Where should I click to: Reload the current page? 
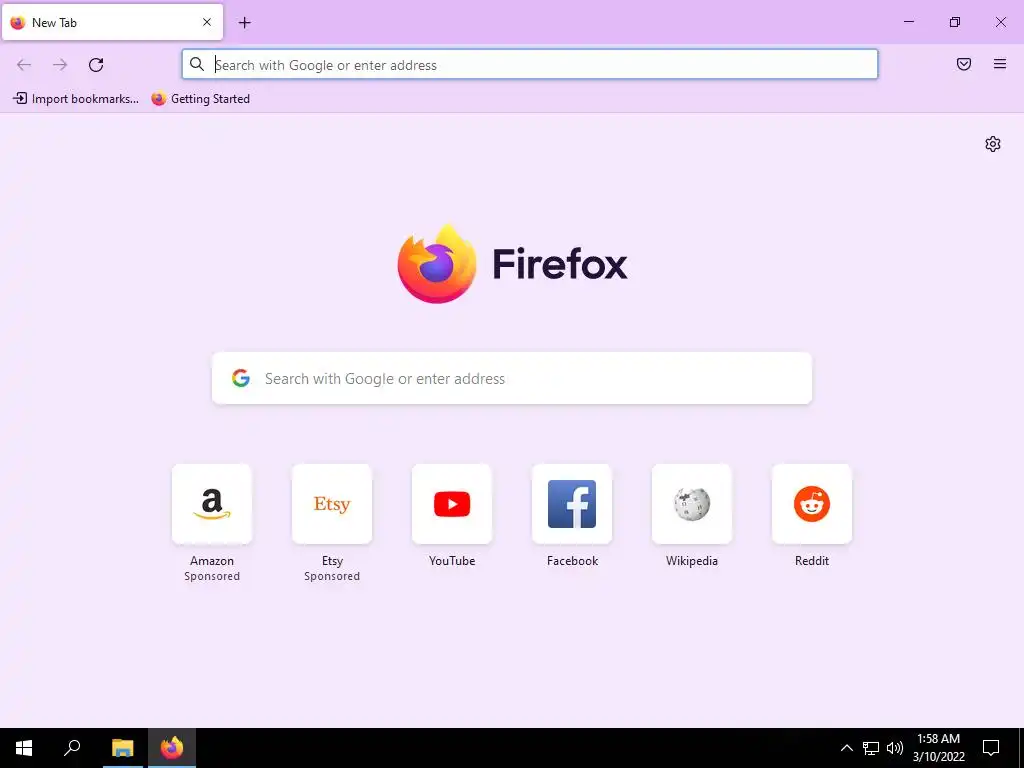[x=96, y=65]
